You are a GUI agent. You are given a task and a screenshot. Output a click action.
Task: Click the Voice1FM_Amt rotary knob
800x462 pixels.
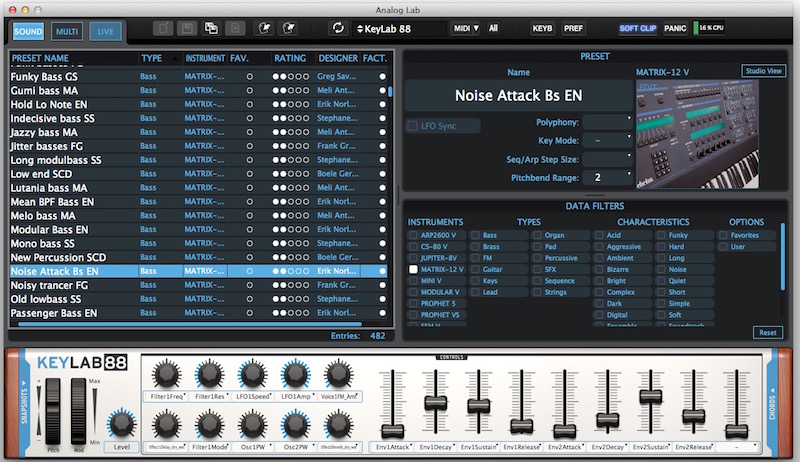(x=338, y=374)
